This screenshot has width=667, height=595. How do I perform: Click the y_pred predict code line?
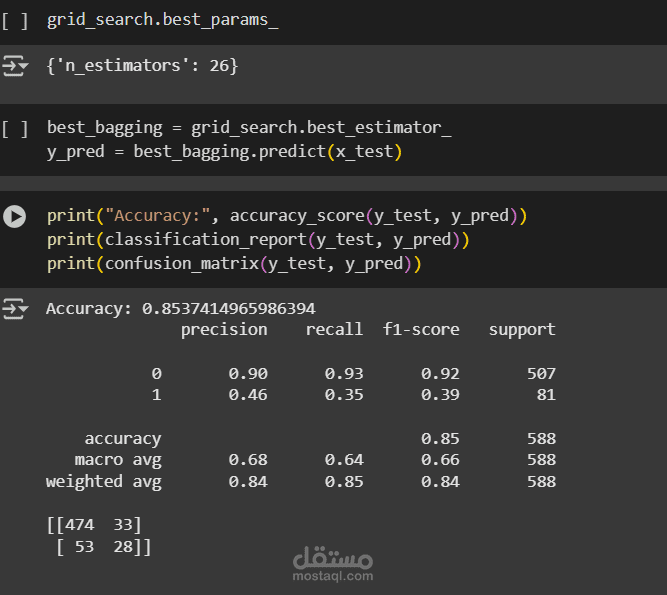coord(224,152)
